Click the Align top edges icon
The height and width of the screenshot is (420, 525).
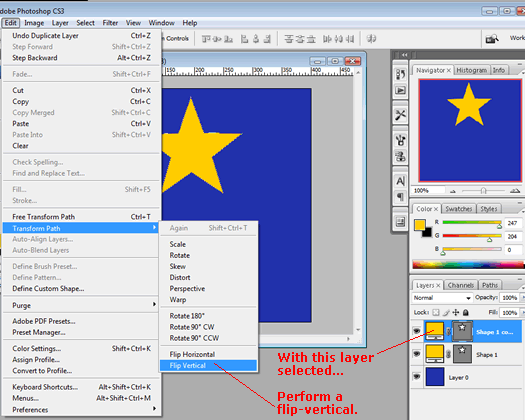206,39
